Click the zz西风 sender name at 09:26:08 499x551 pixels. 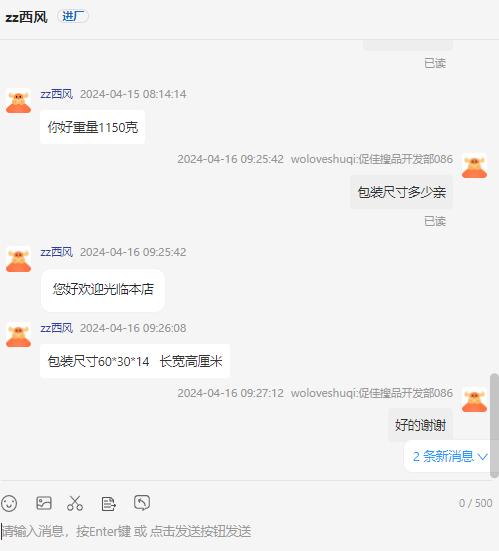[x=57, y=328]
